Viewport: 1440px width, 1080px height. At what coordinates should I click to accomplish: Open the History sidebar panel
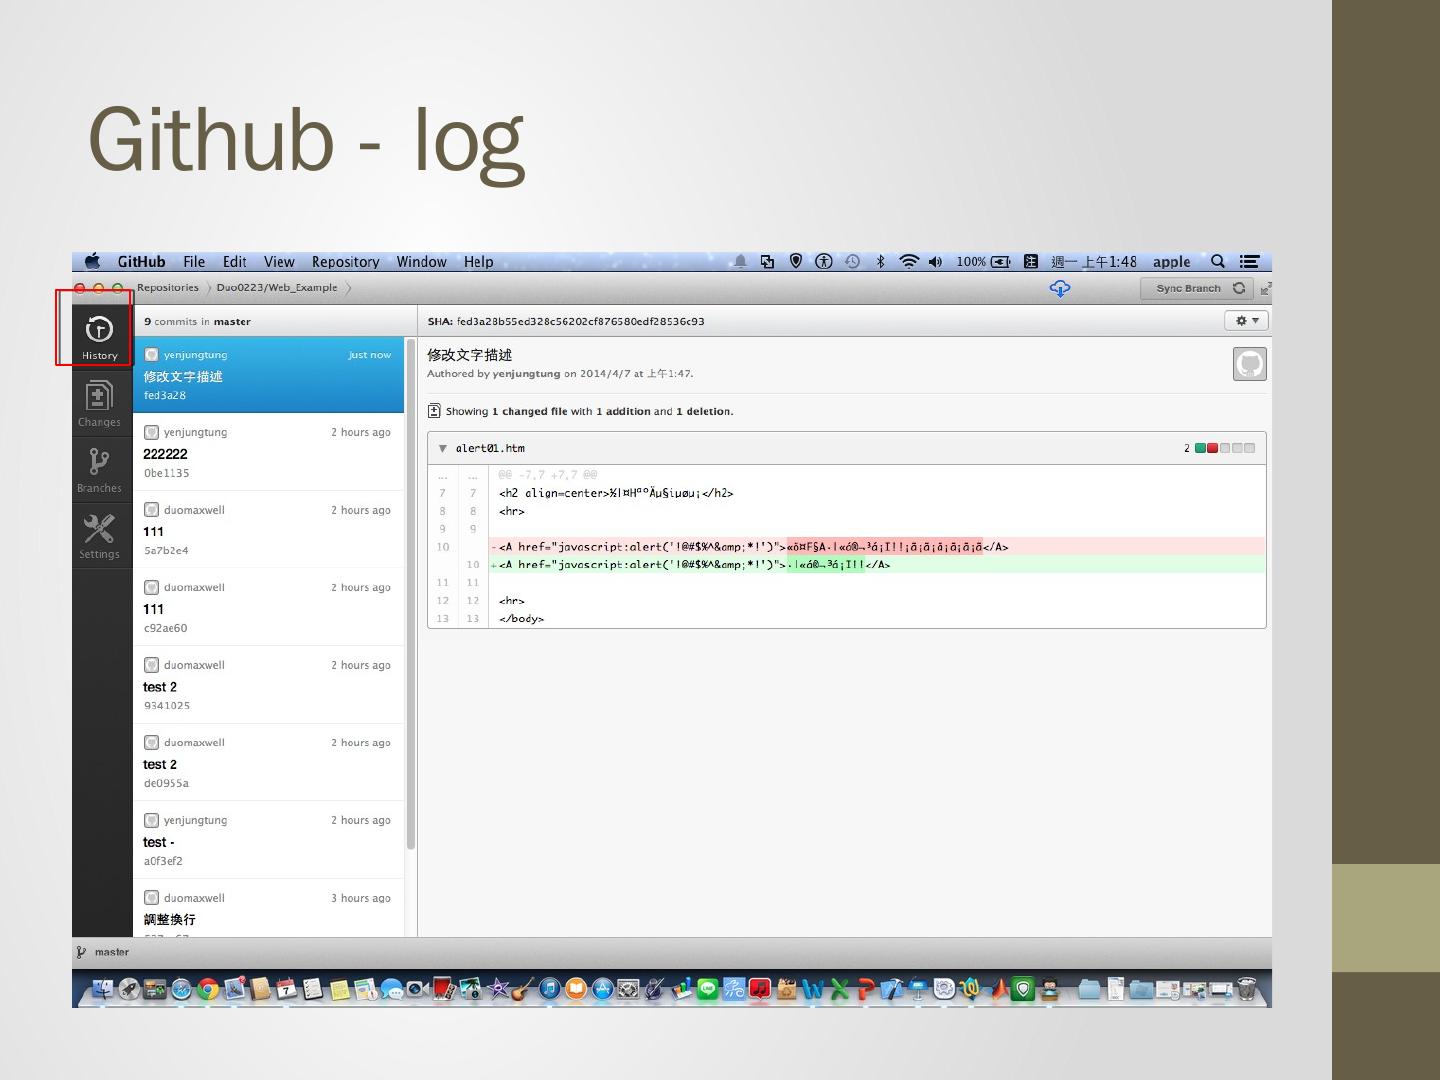(99, 336)
